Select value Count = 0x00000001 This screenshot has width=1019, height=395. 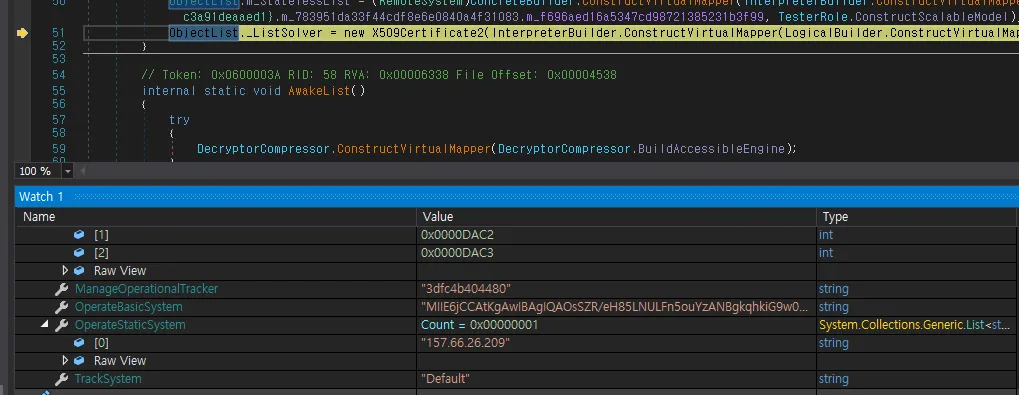[480, 324]
